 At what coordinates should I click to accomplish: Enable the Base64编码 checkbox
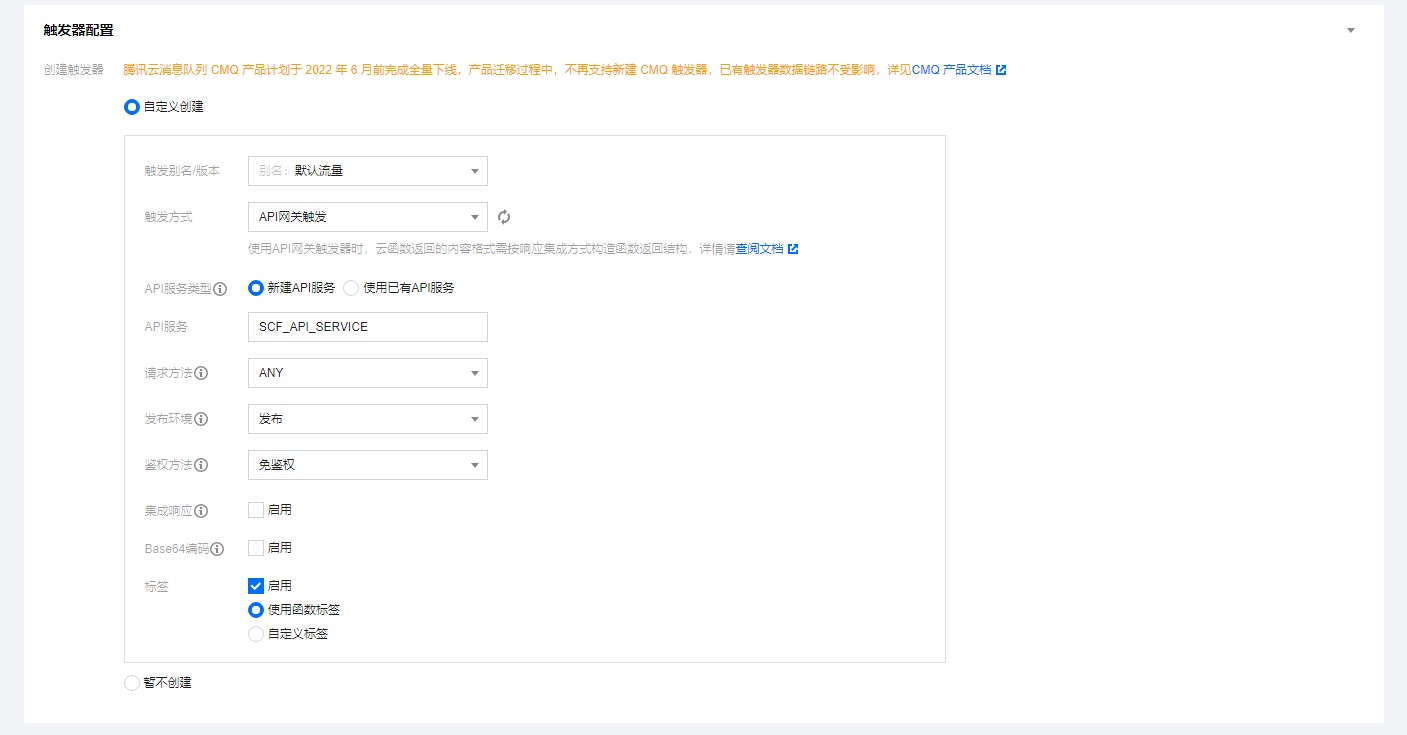pos(255,548)
